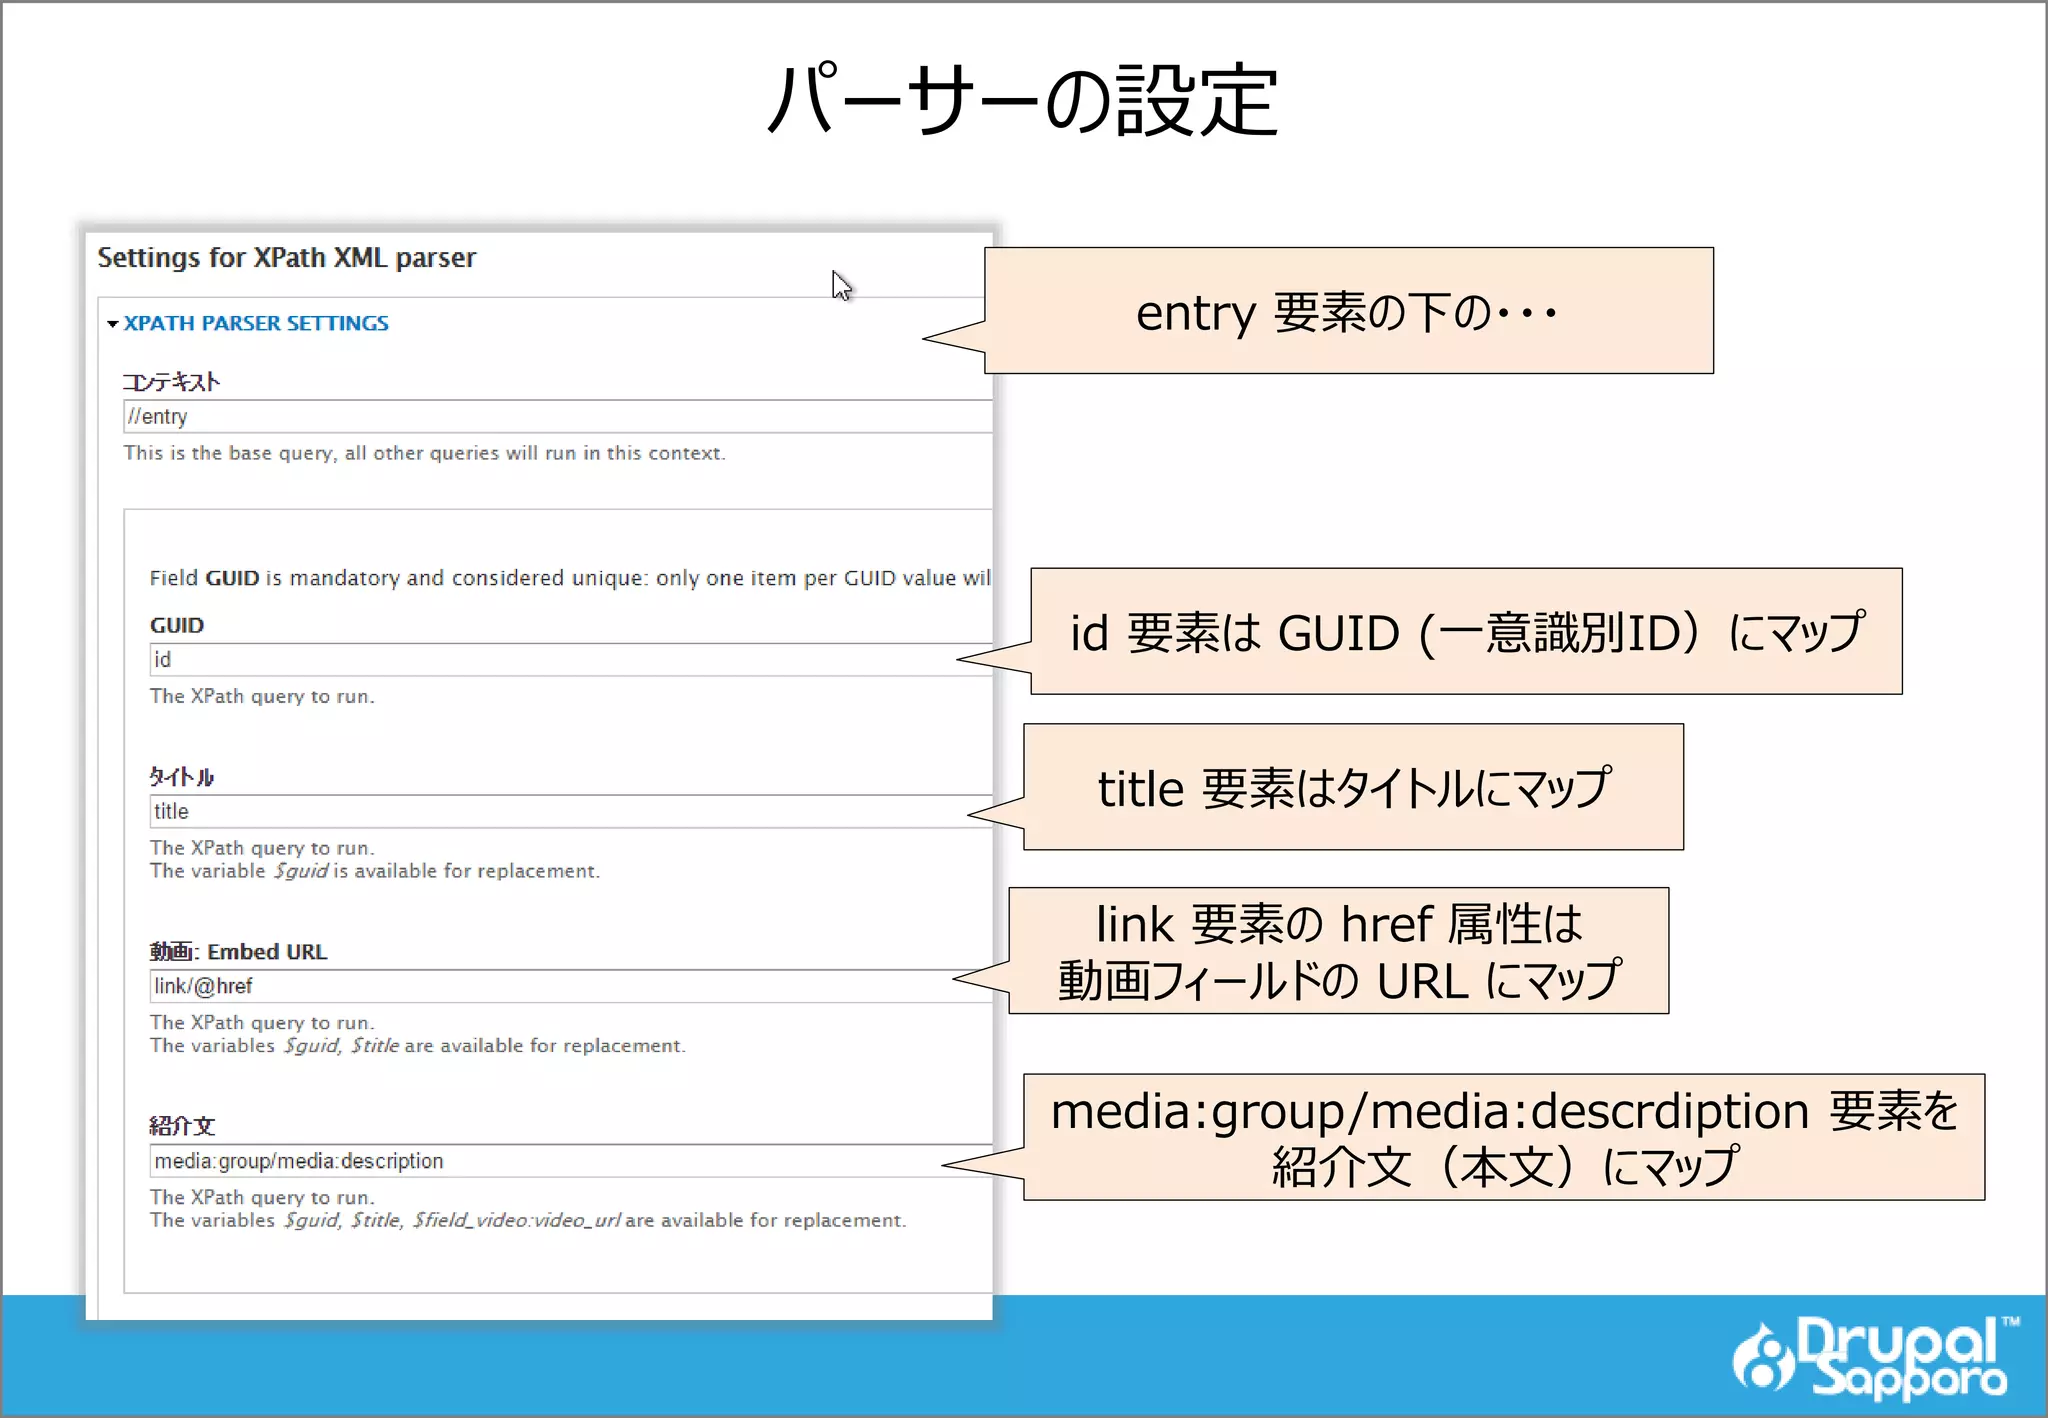Screen dimensions: 2048x1418
Task: Click the 'Field GUID is mandatory' notice
Action: click(x=570, y=578)
